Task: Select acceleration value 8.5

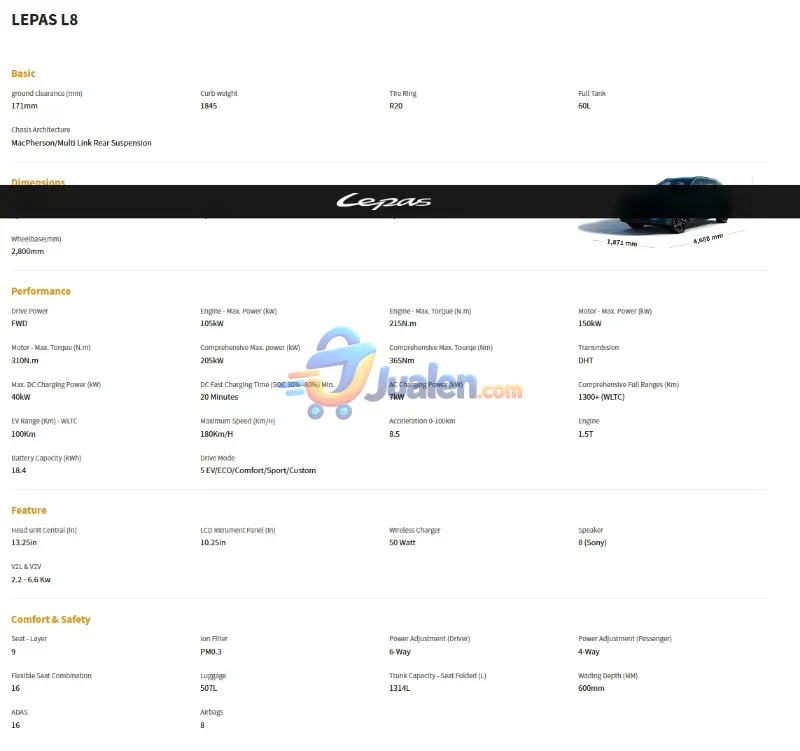Action: (x=394, y=434)
